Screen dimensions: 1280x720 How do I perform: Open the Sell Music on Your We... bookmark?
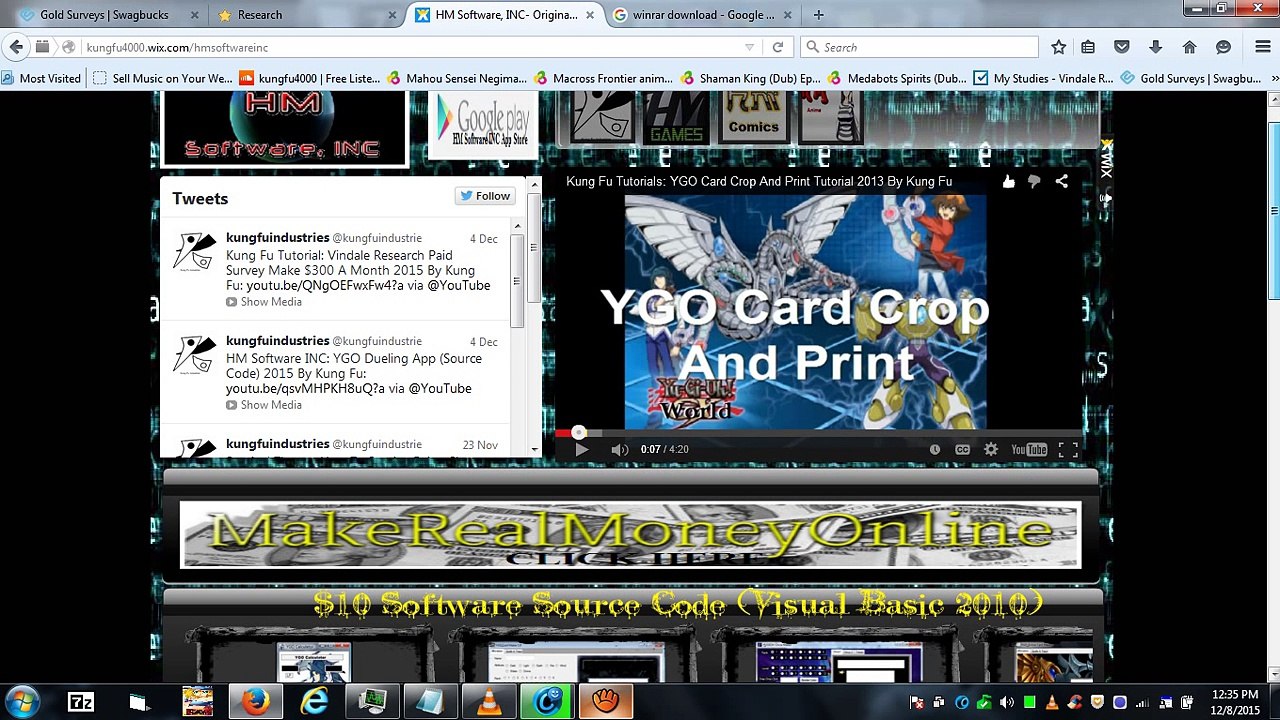pos(162,78)
